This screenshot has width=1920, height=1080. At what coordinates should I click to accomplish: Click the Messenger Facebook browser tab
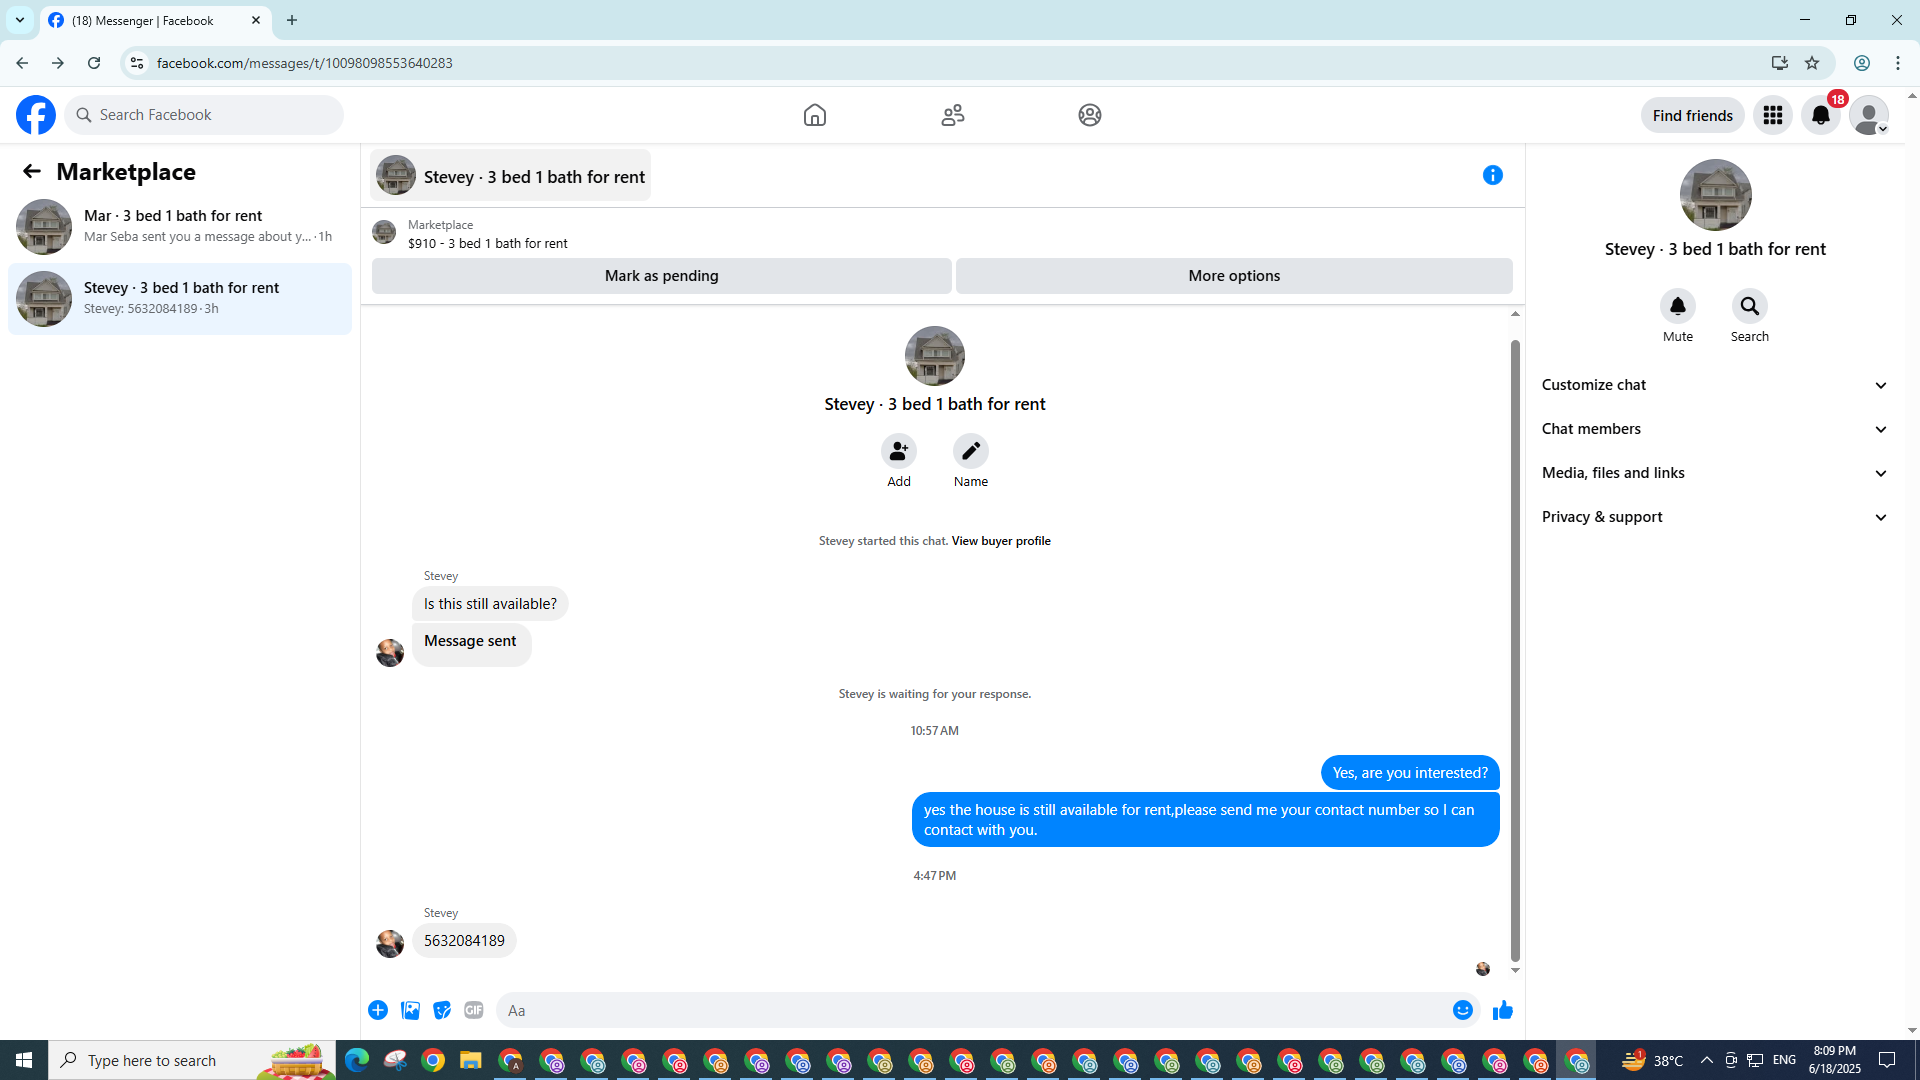156,20
